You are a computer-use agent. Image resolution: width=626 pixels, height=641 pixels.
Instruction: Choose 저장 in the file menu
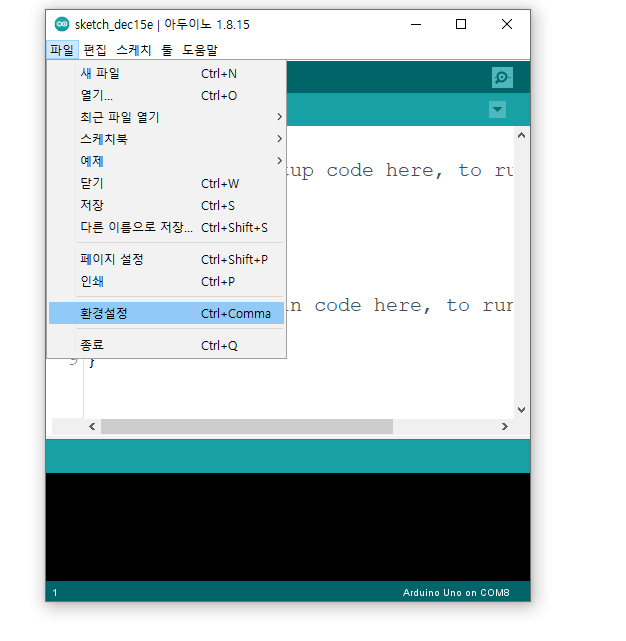(x=166, y=205)
